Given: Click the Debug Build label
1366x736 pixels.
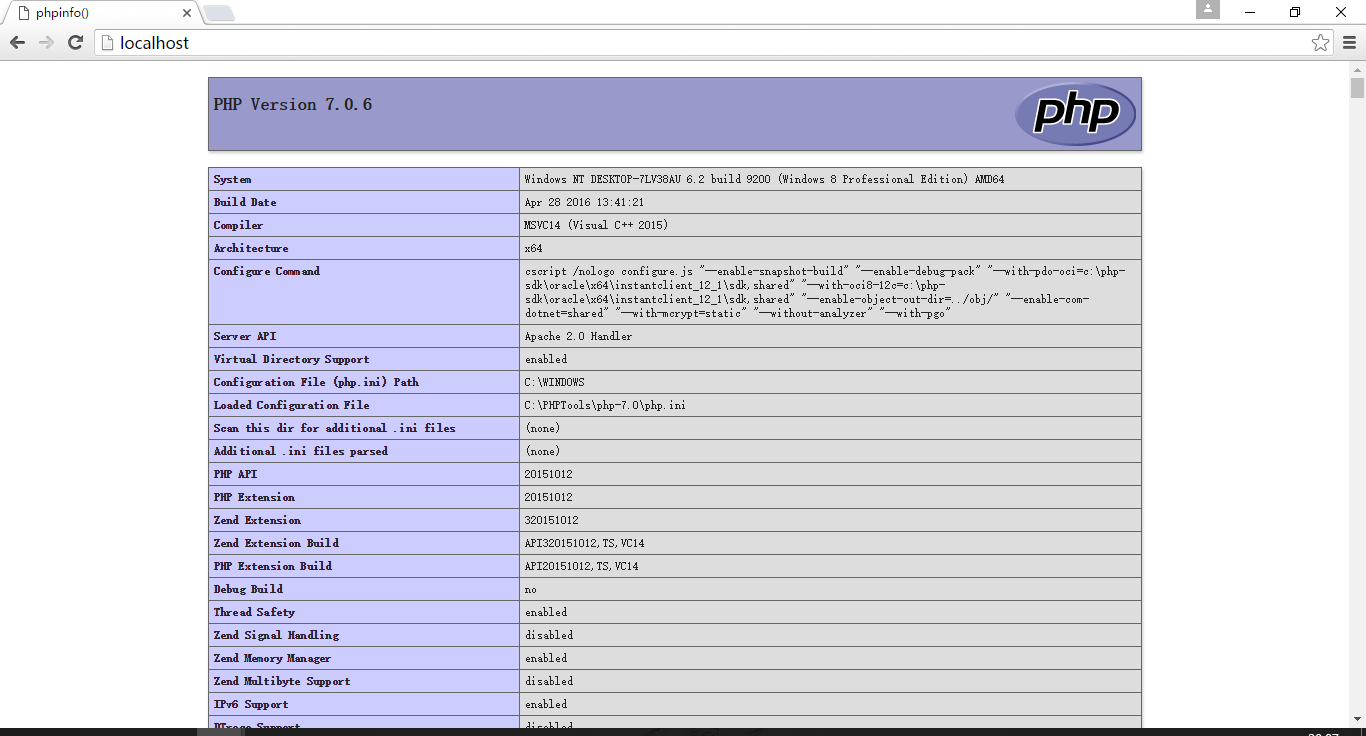Looking at the screenshot, I should 248,589.
